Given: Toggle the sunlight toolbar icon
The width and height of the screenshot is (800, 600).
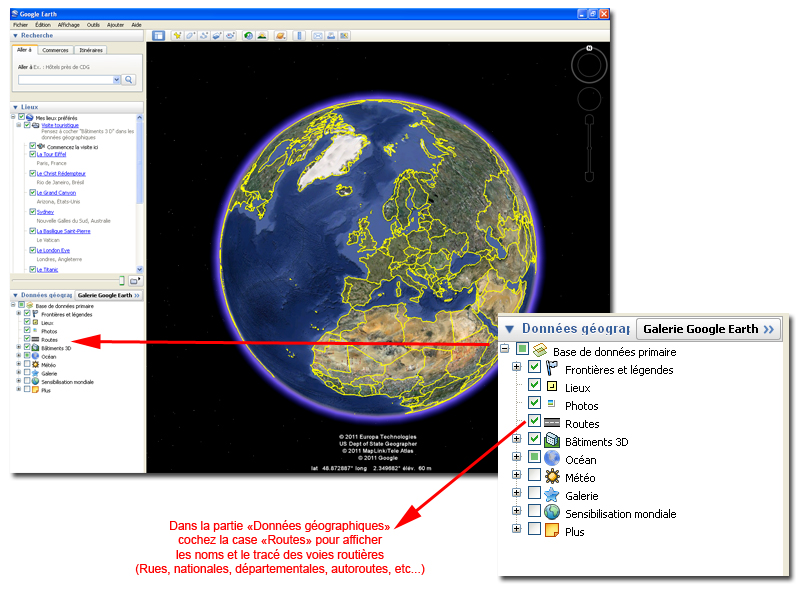Looking at the screenshot, I should pos(262,35).
